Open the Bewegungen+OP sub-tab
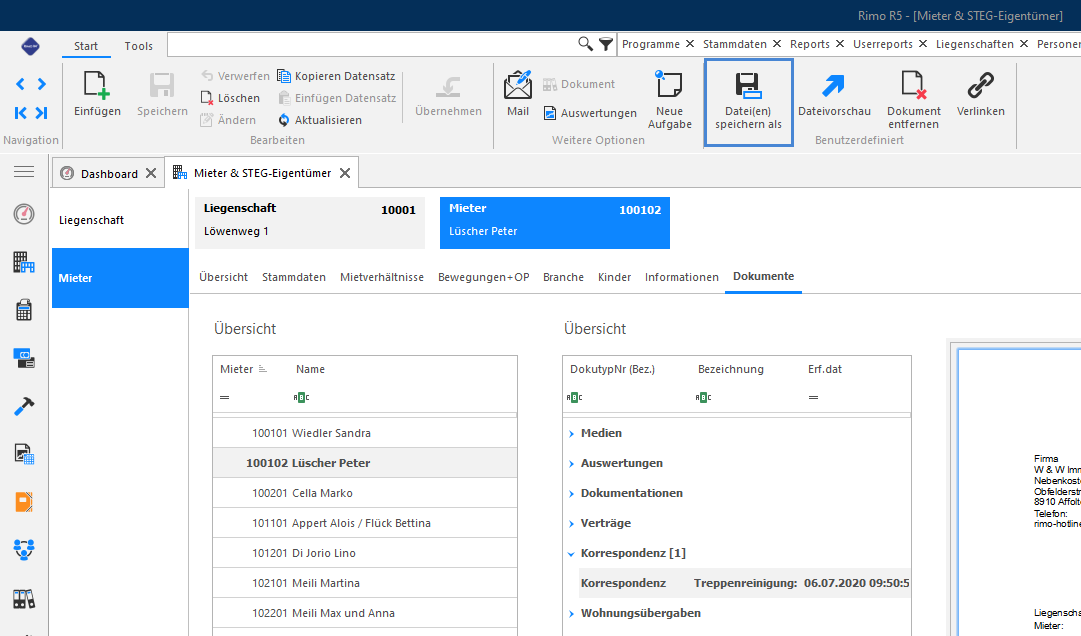 pos(483,277)
